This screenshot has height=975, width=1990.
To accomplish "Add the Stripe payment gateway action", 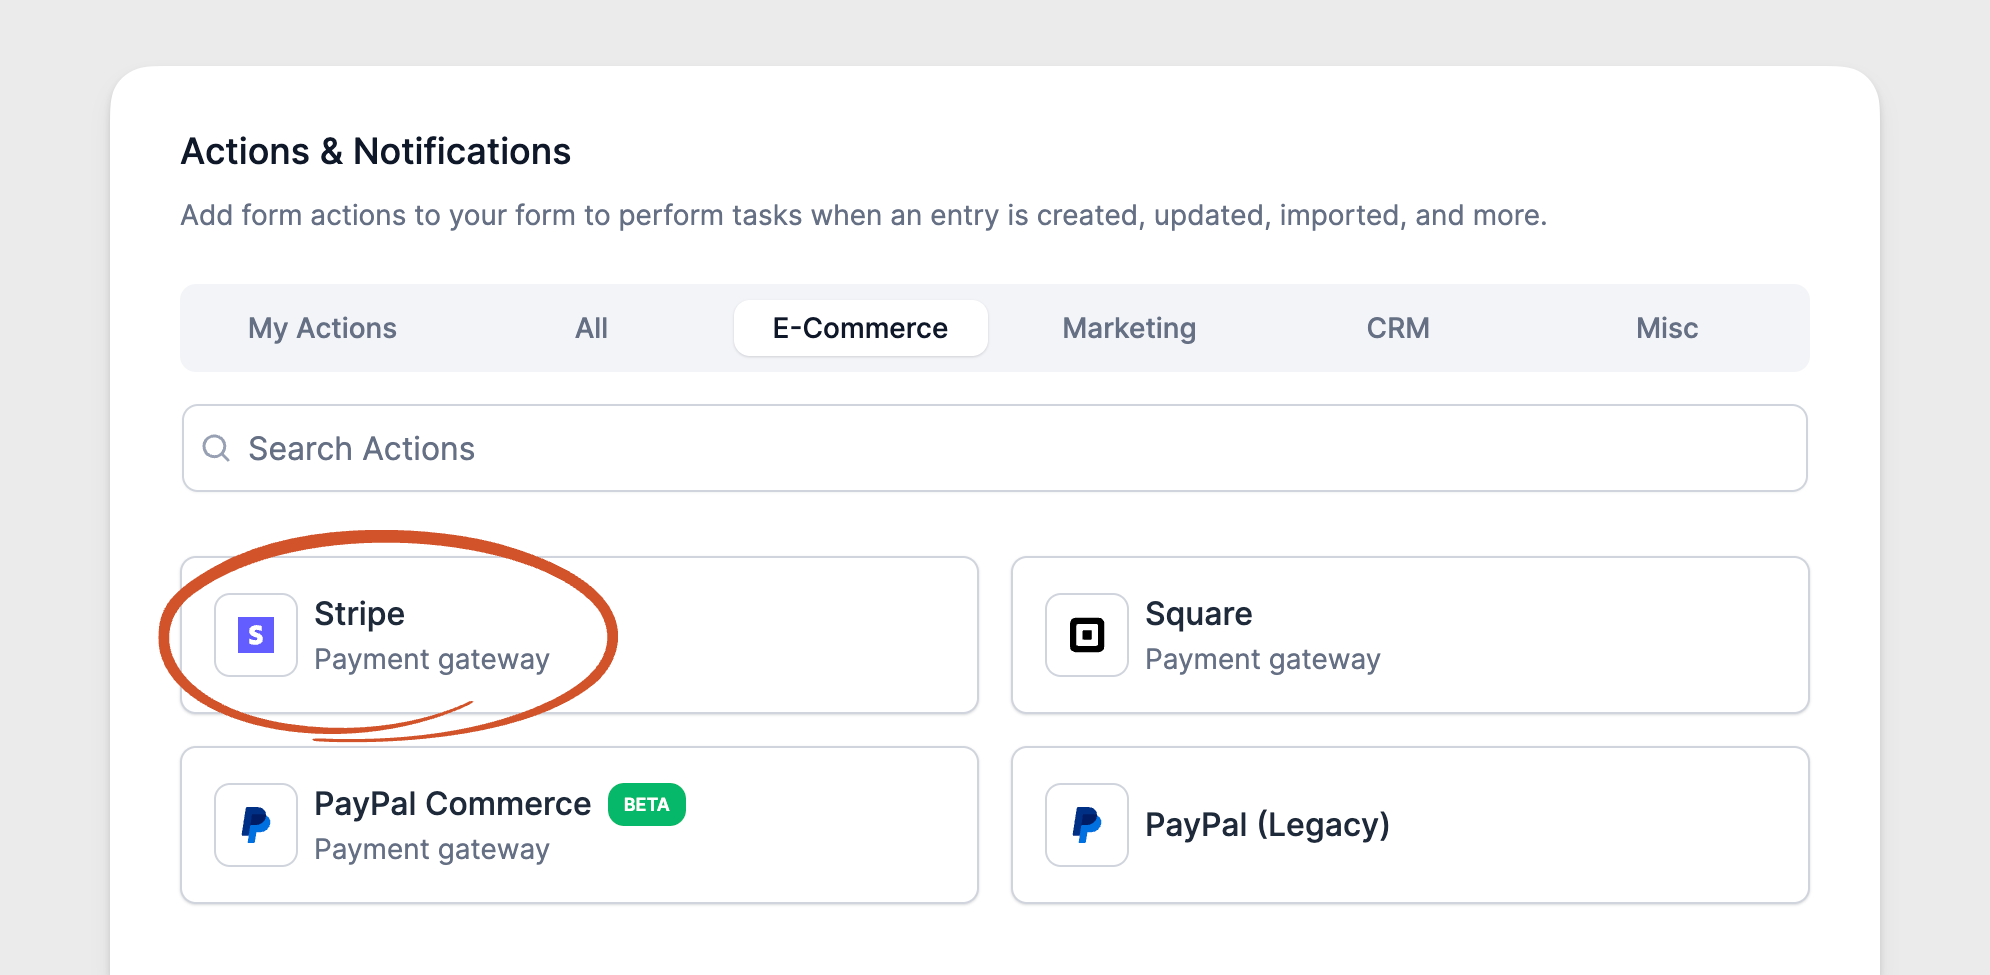I will click(579, 635).
